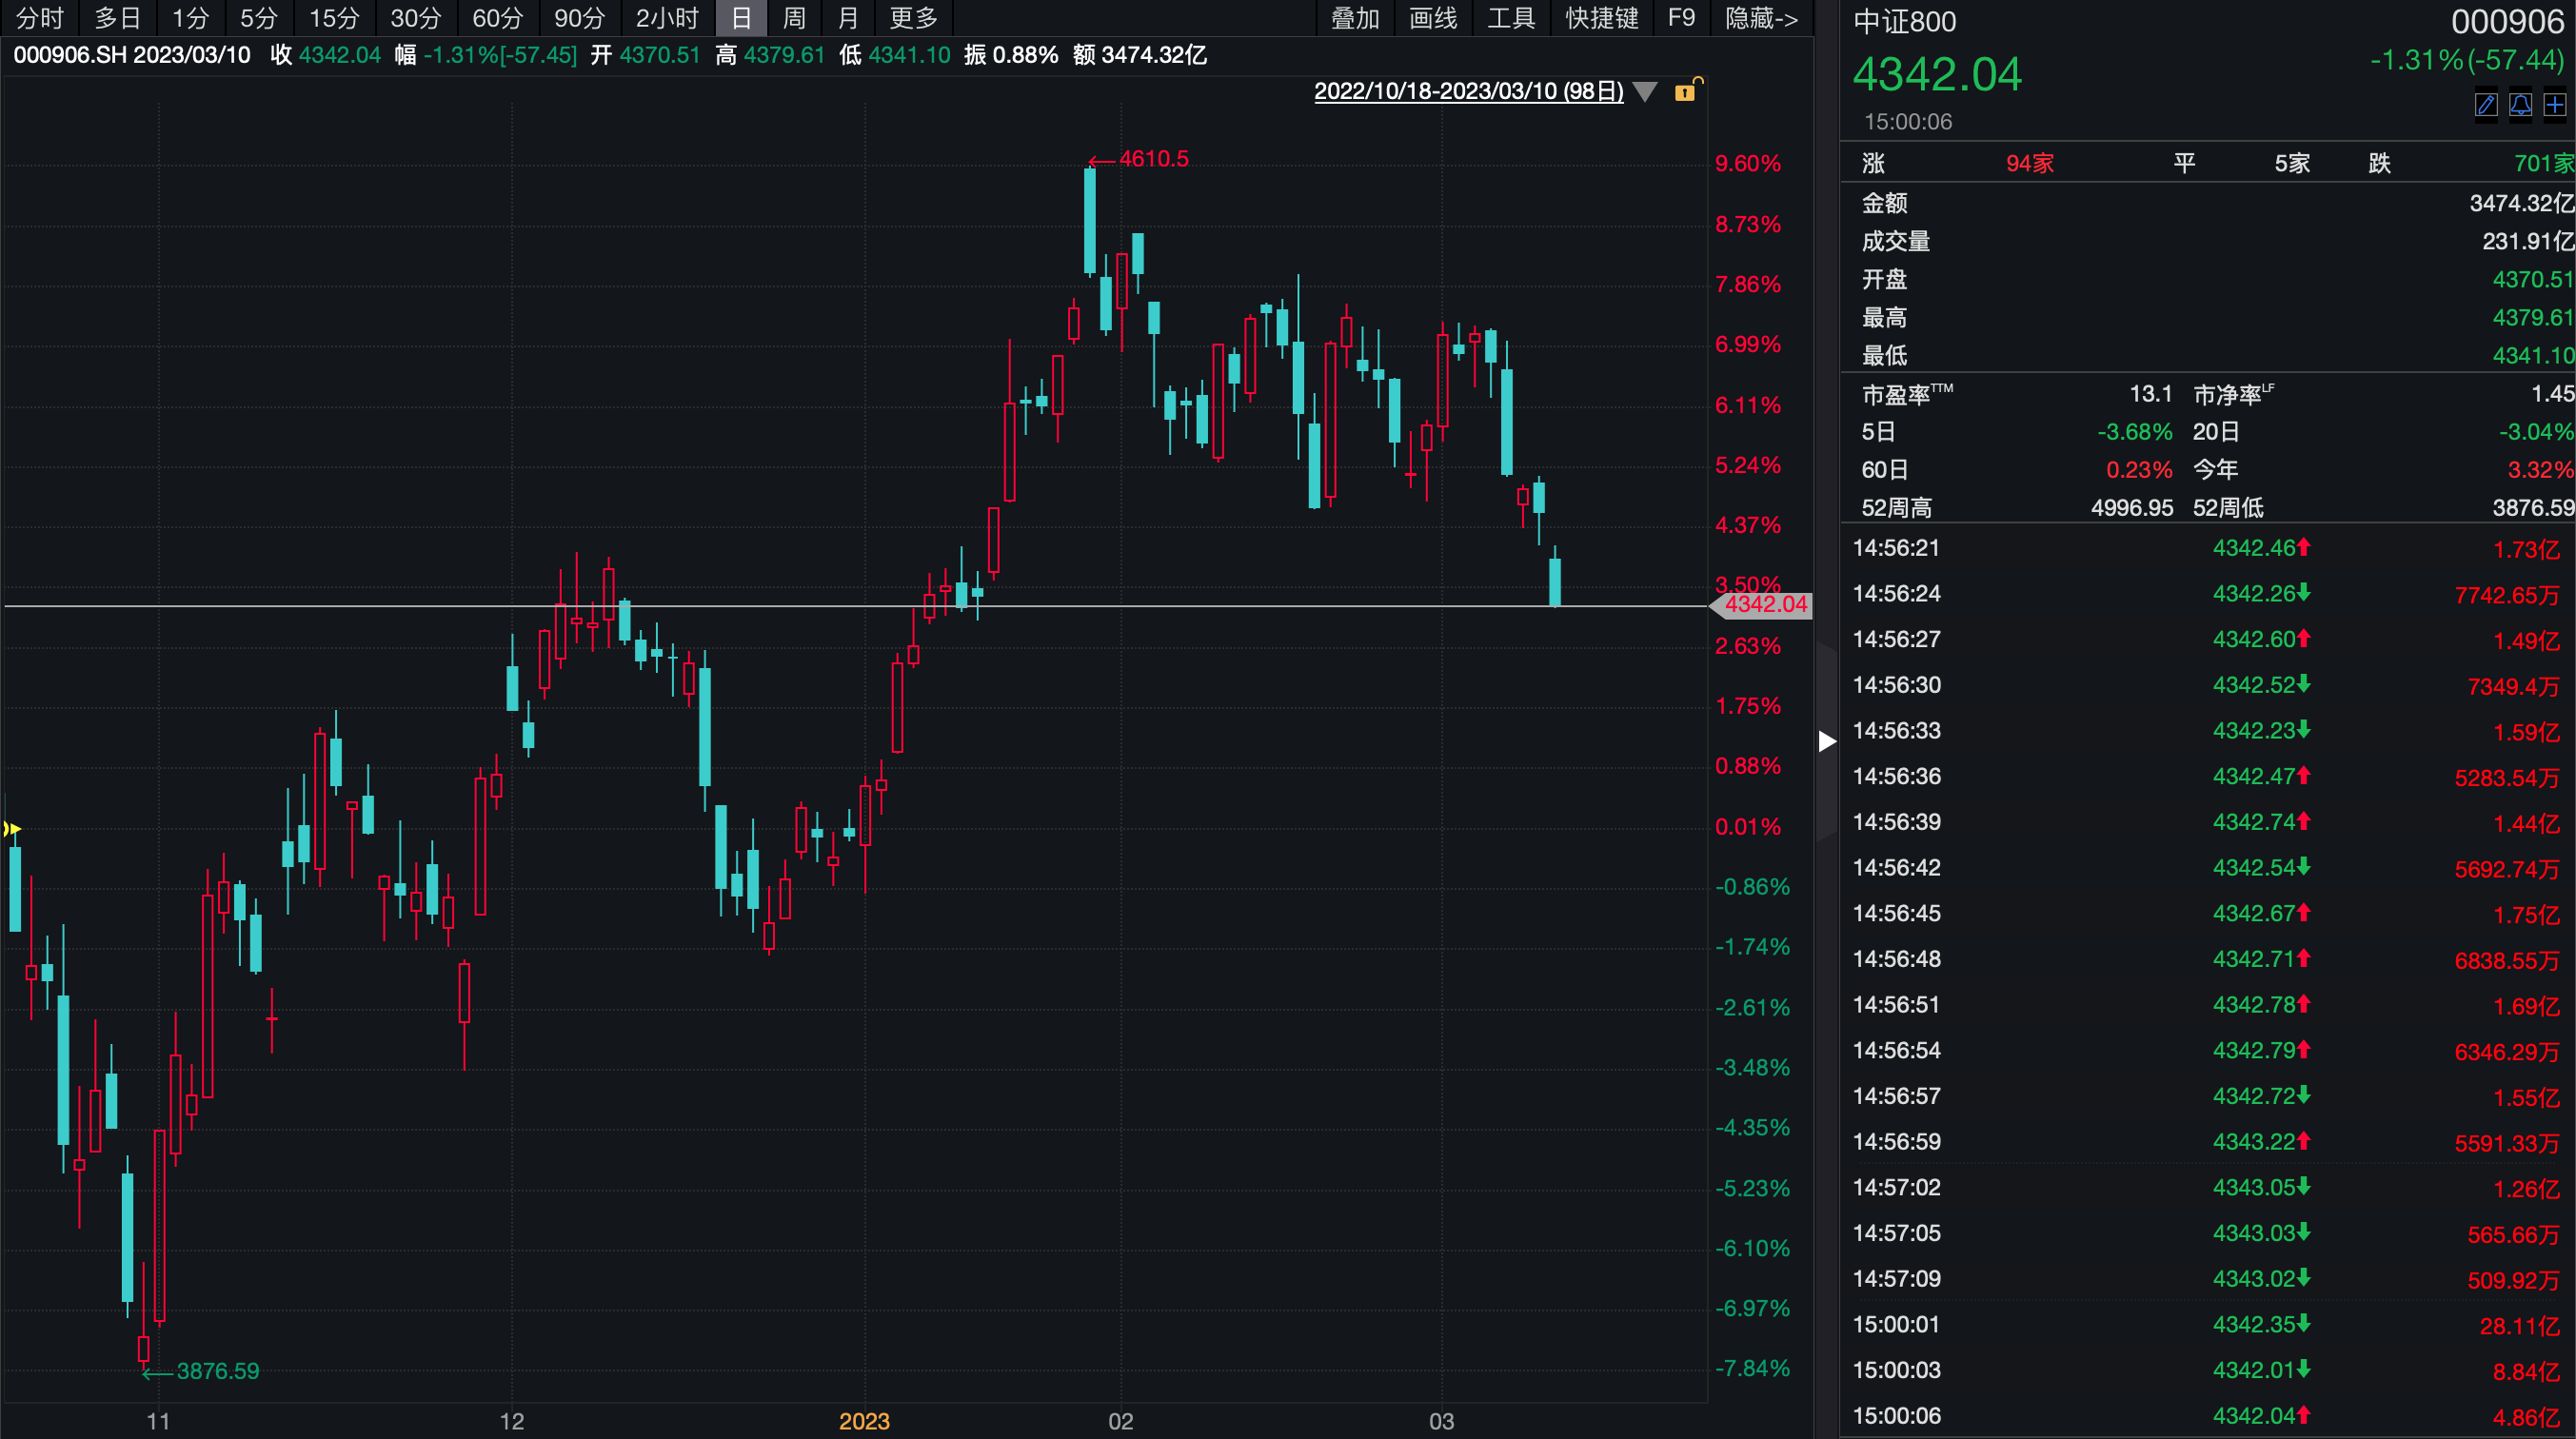Screen dimensions: 2576x1439
Task: Select the 60分 interval tab
Action: 497,18
